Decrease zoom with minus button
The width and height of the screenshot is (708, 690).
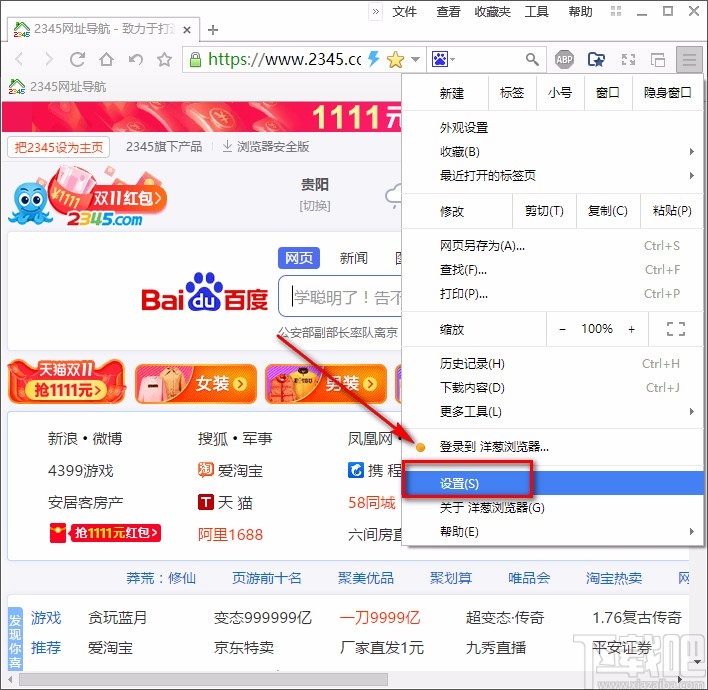[562, 329]
